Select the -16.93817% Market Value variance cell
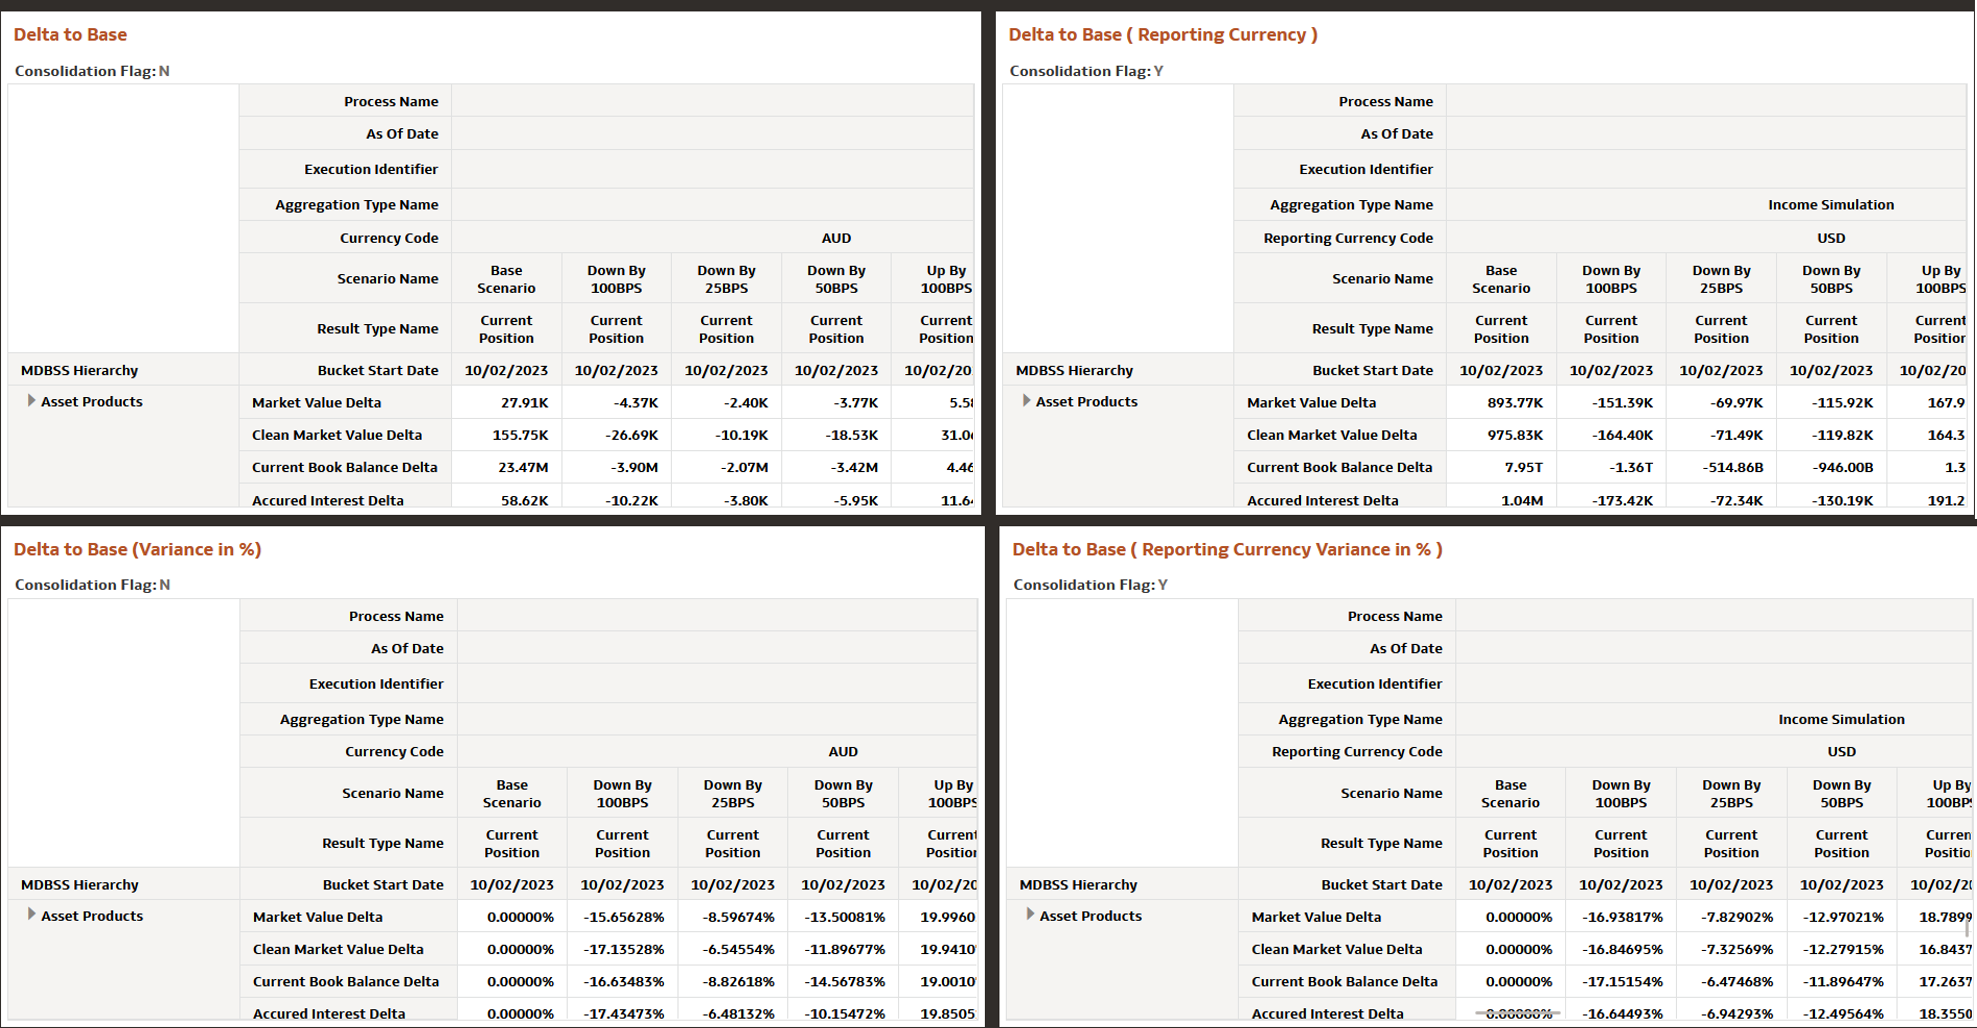1977x1028 pixels. tap(1620, 916)
